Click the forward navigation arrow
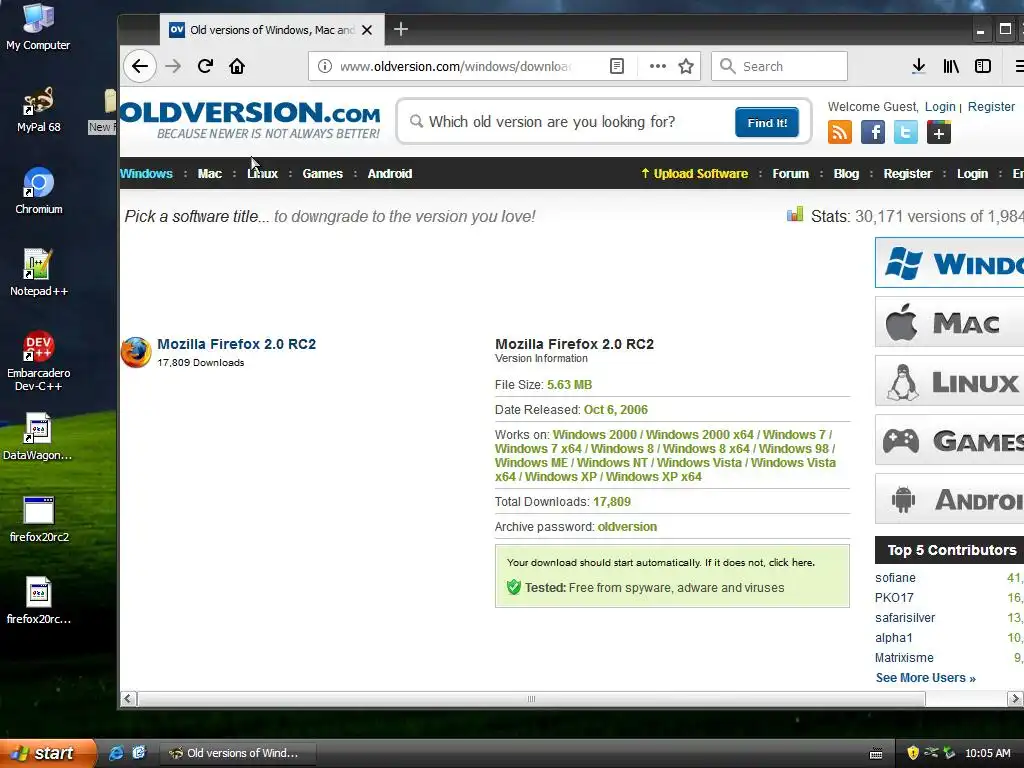 point(173,66)
